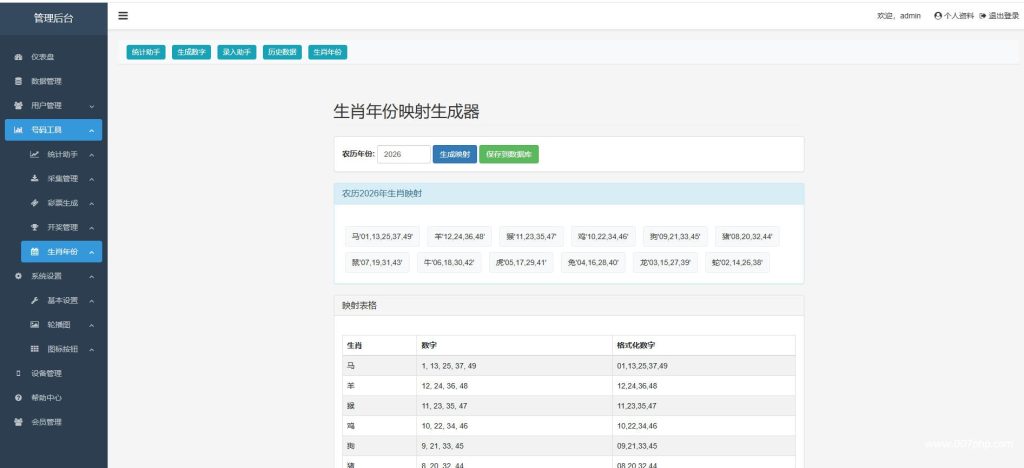This screenshot has height=468, width=1024.
Task: Open the 个人资料 profile link
Action: pos(954,16)
